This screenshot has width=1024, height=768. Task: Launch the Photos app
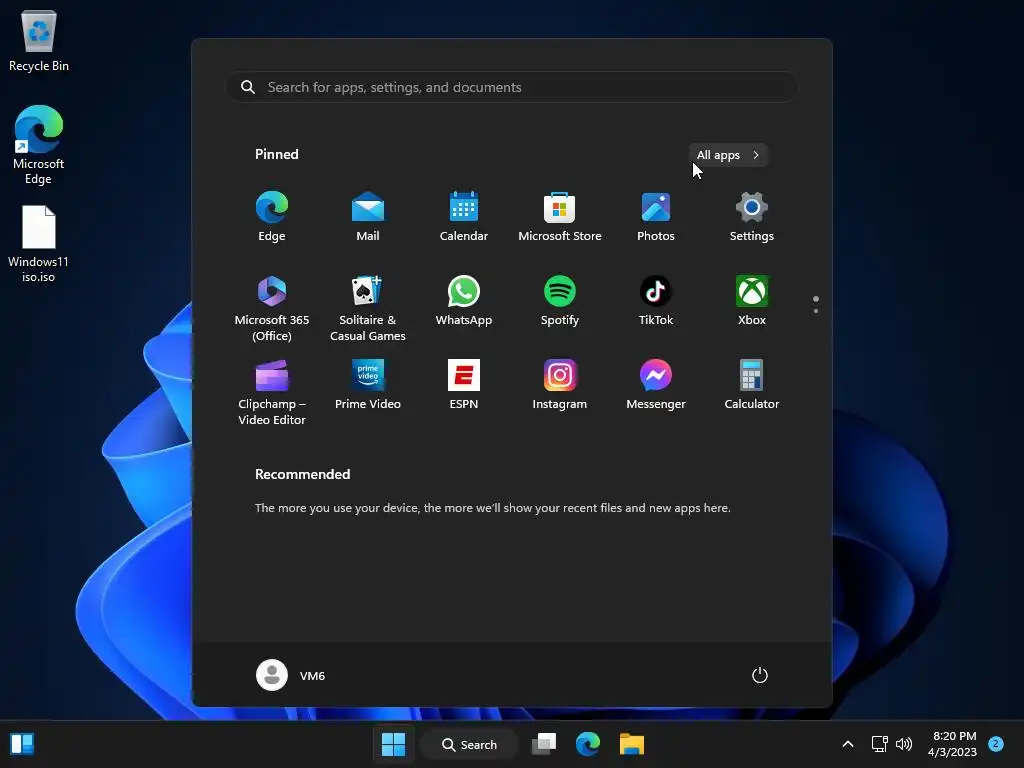coord(656,216)
